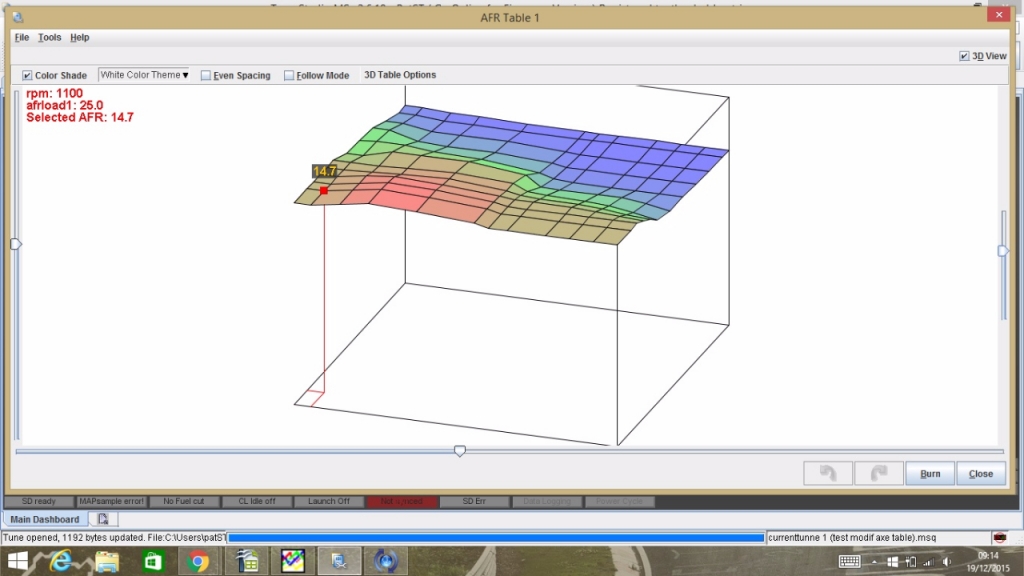1024x576 pixels.
Task: Click the Tune opened status message
Action: click(114, 537)
